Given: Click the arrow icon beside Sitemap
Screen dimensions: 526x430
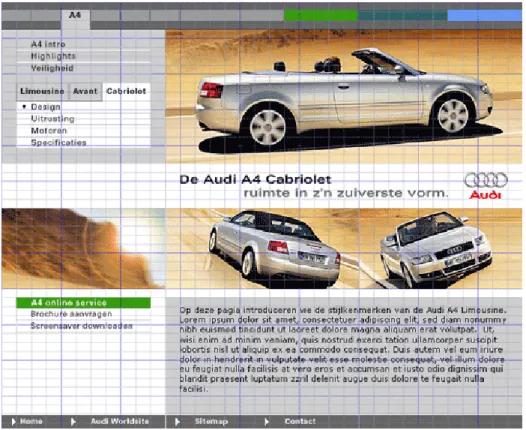Looking at the screenshot, I should coord(177,422).
